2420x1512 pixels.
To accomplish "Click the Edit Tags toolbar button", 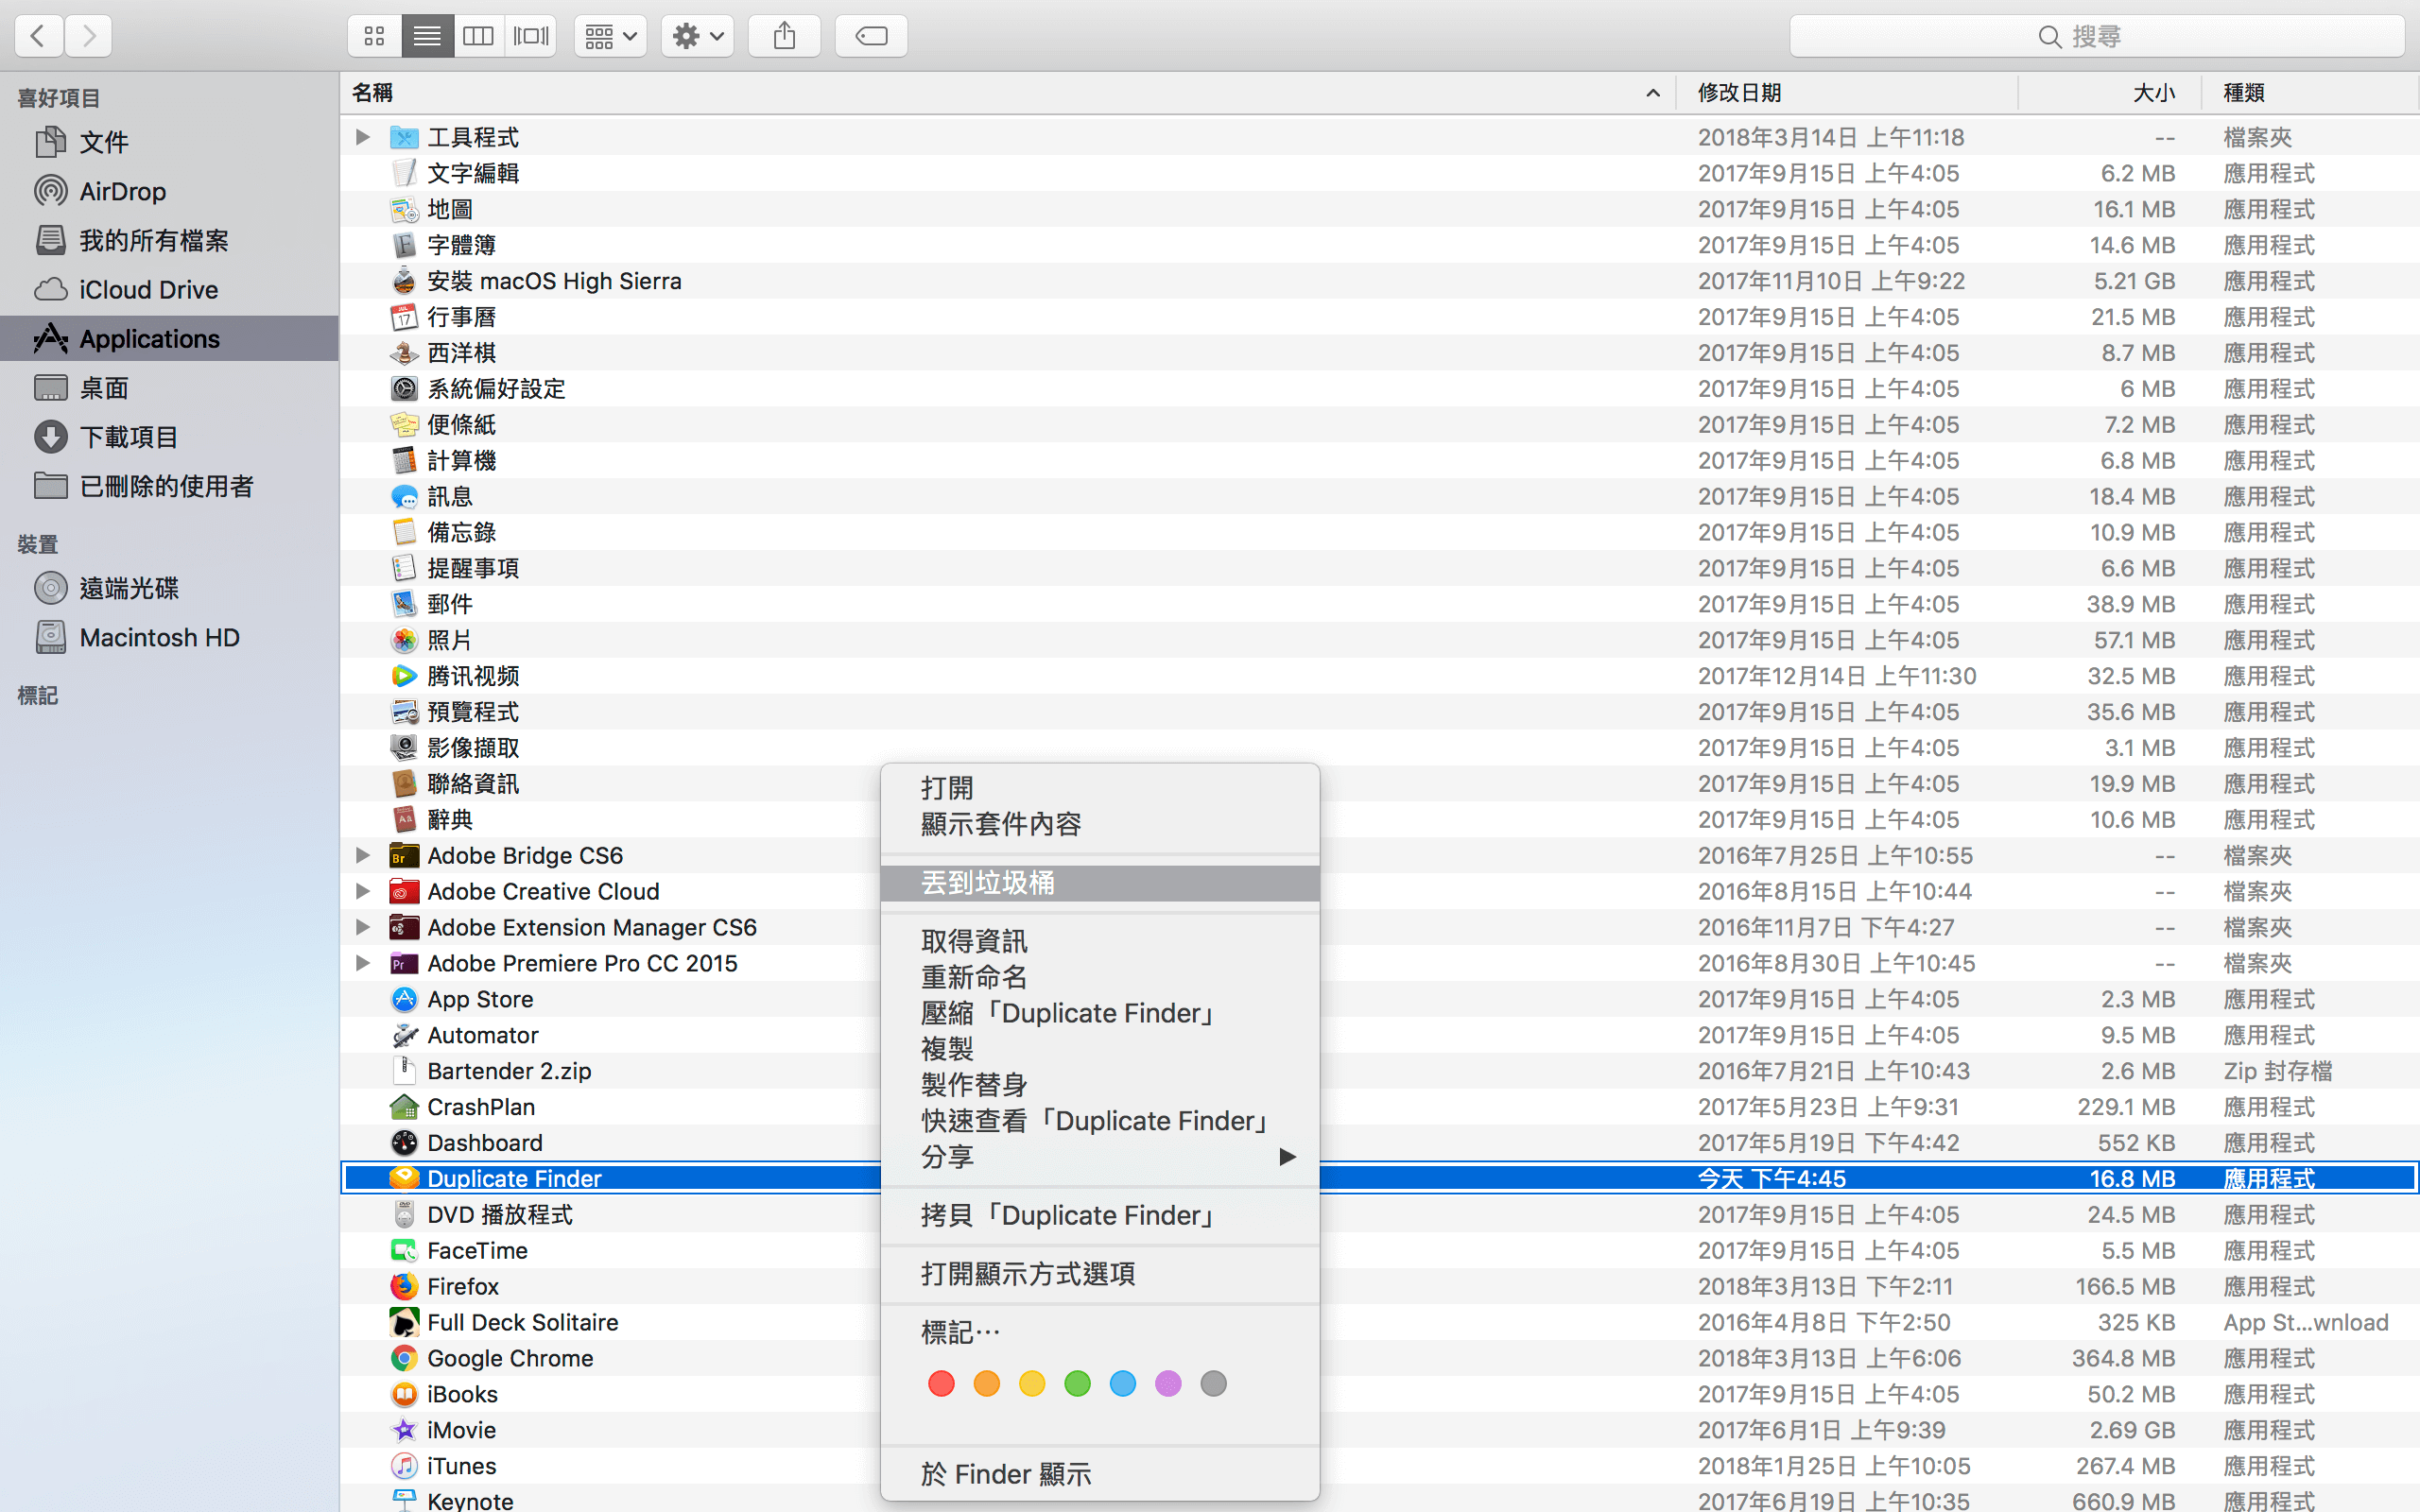I will [x=871, y=37].
